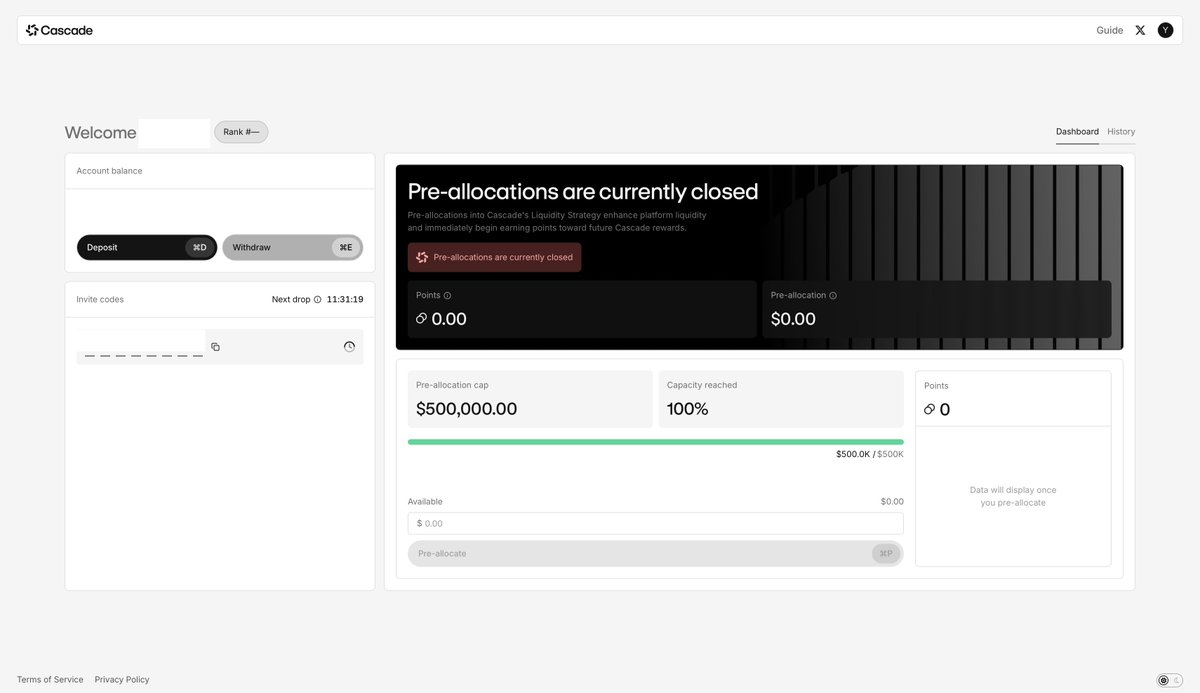Click the Rank # badge
Screen dimensions: 1200x693
[241, 132]
